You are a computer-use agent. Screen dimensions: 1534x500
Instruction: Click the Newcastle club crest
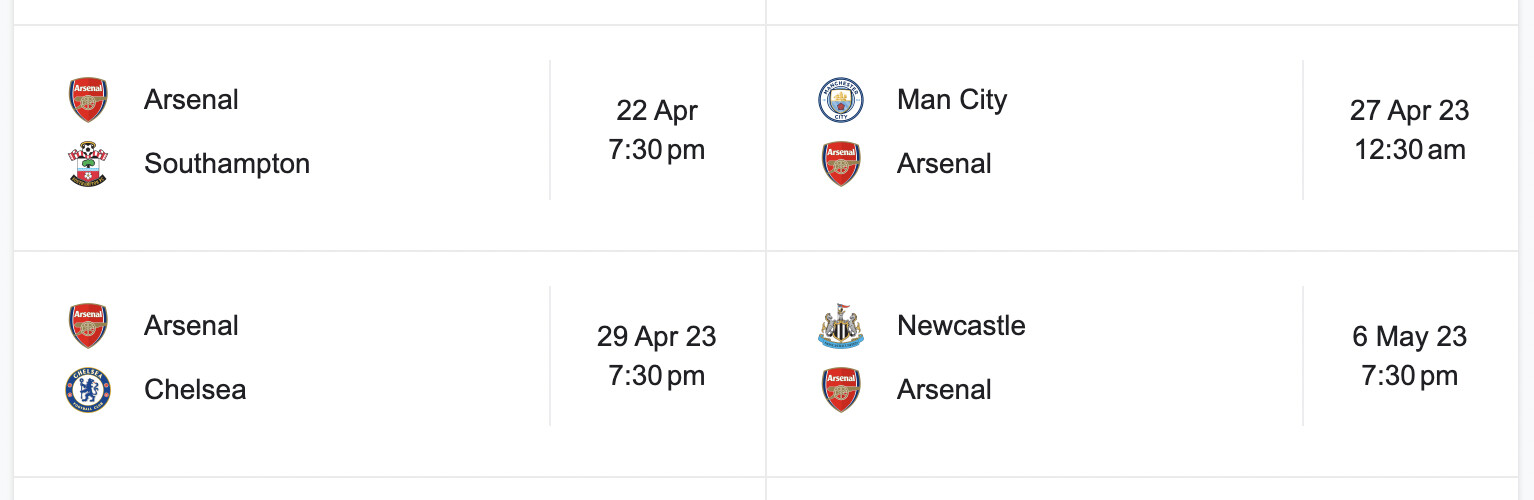click(x=841, y=326)
